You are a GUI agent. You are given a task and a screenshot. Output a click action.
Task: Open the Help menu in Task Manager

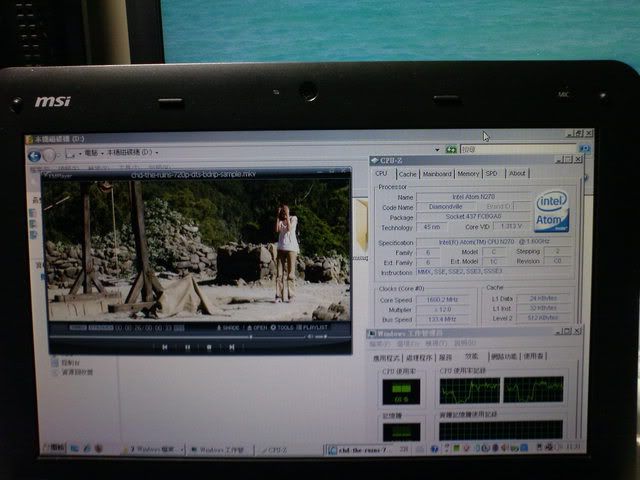[464, 343]
